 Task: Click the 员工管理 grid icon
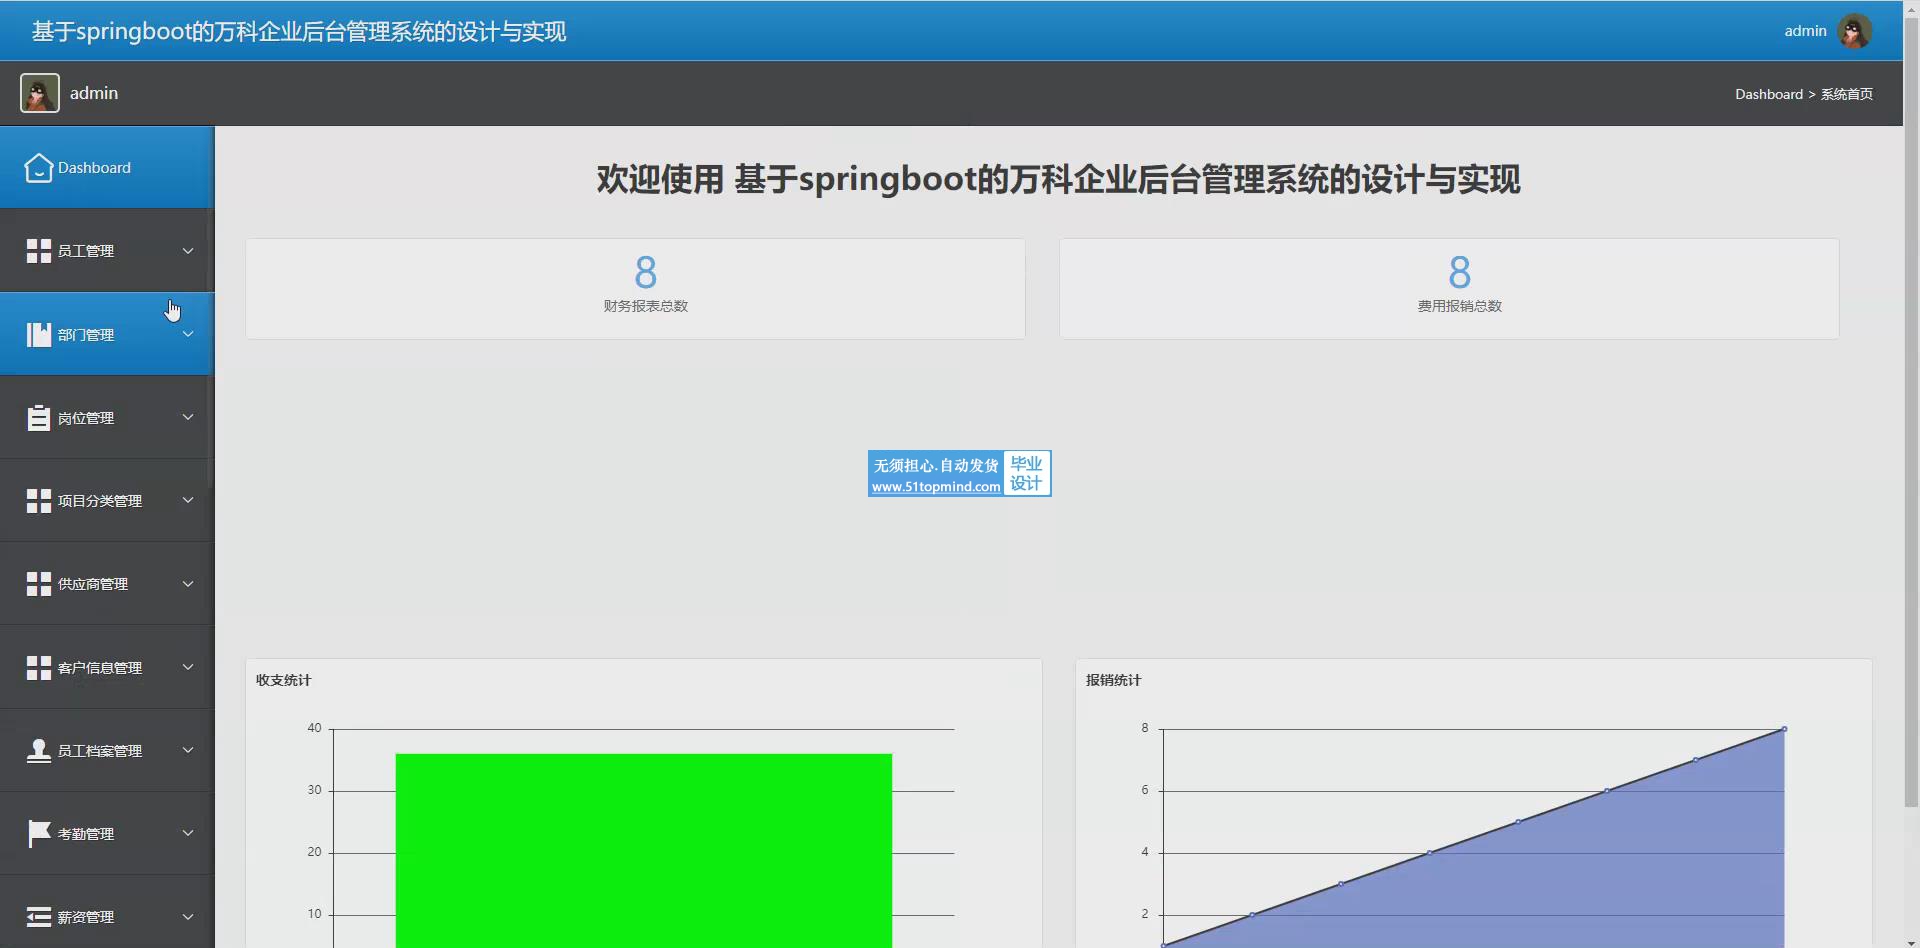pos(39,251)
